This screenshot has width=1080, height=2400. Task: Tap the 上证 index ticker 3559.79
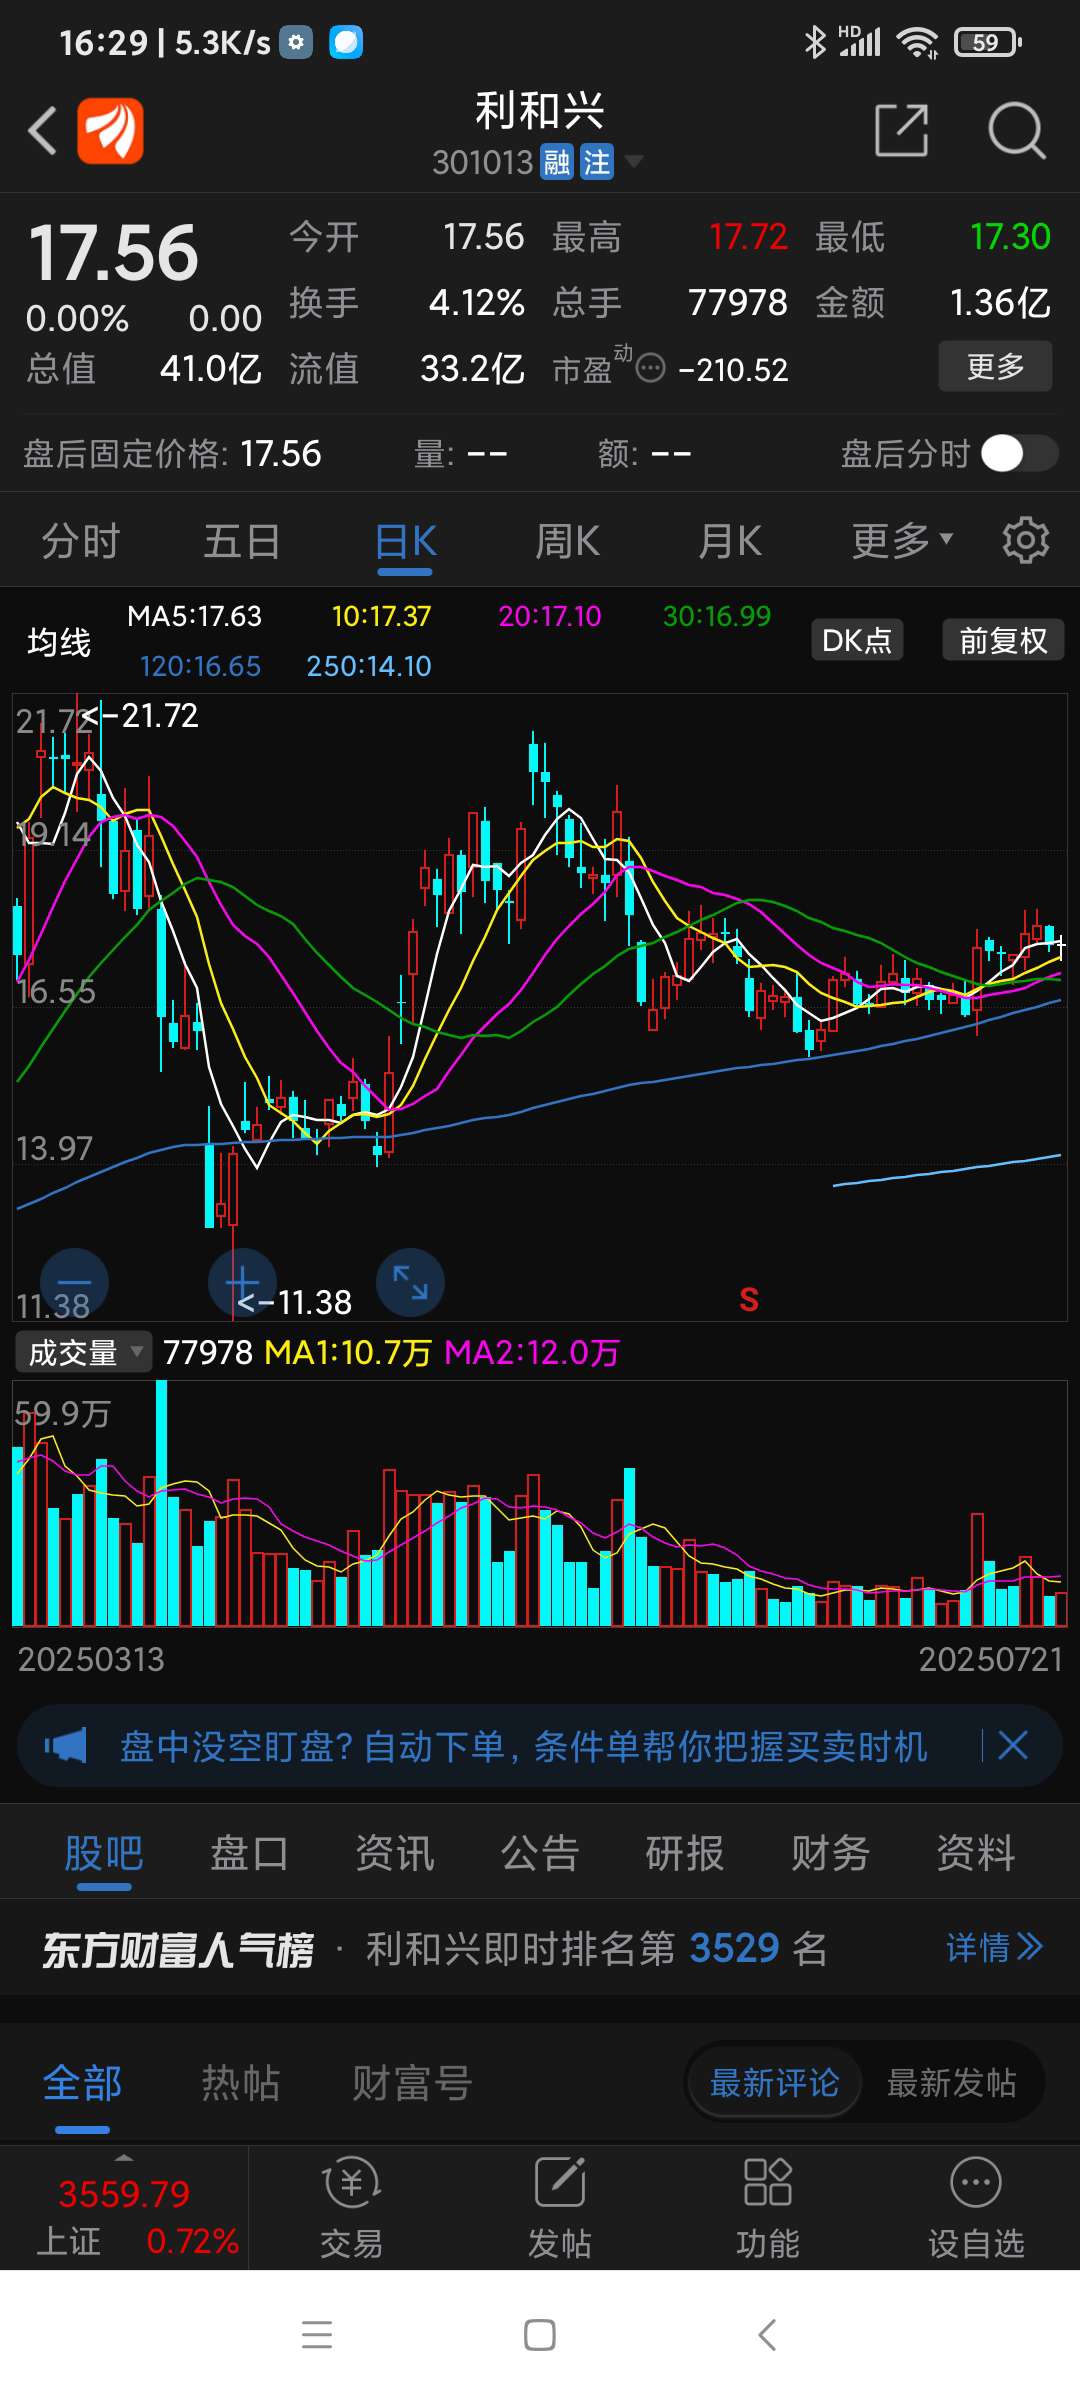coord(124,2194)
